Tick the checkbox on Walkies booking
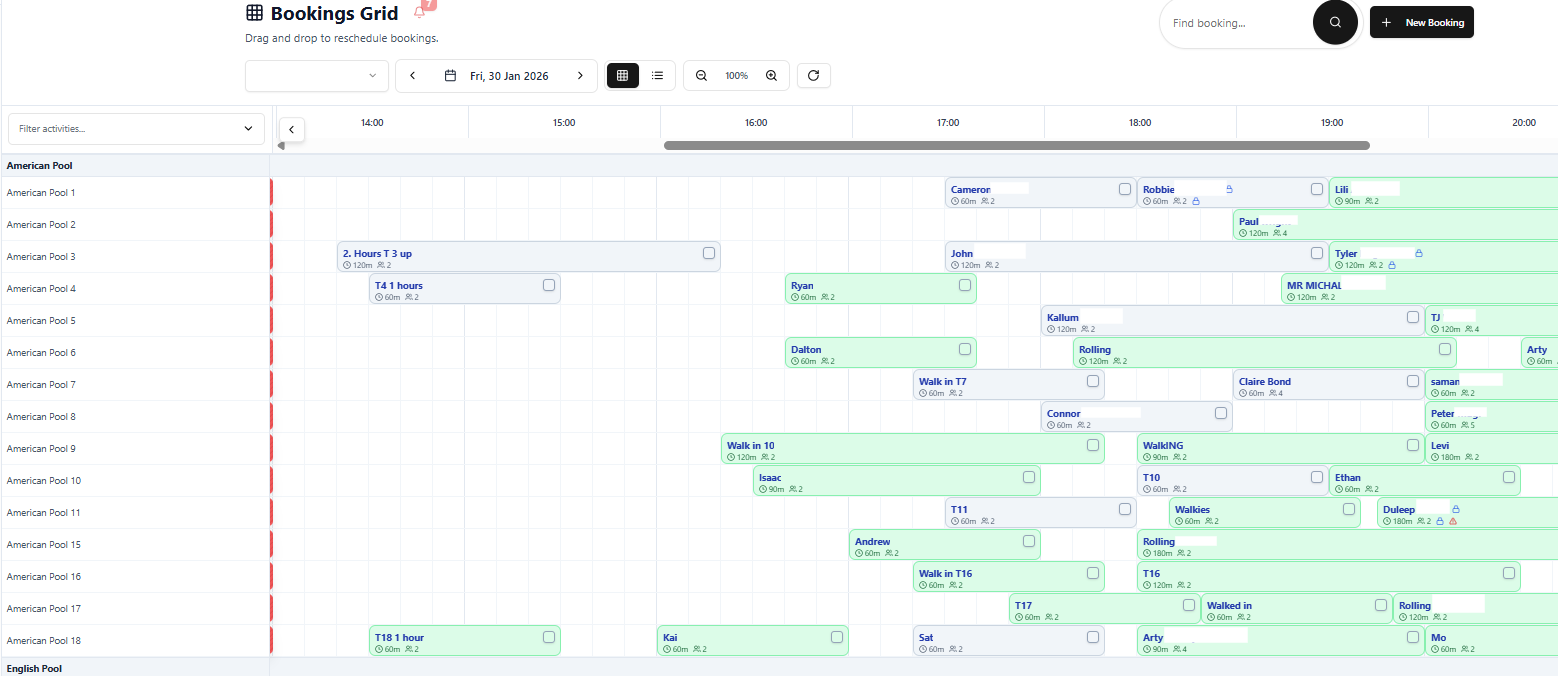 [1349, 509]
